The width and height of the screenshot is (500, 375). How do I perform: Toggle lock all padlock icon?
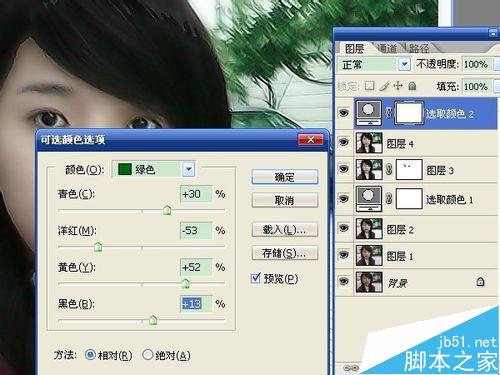coord(412,86)
